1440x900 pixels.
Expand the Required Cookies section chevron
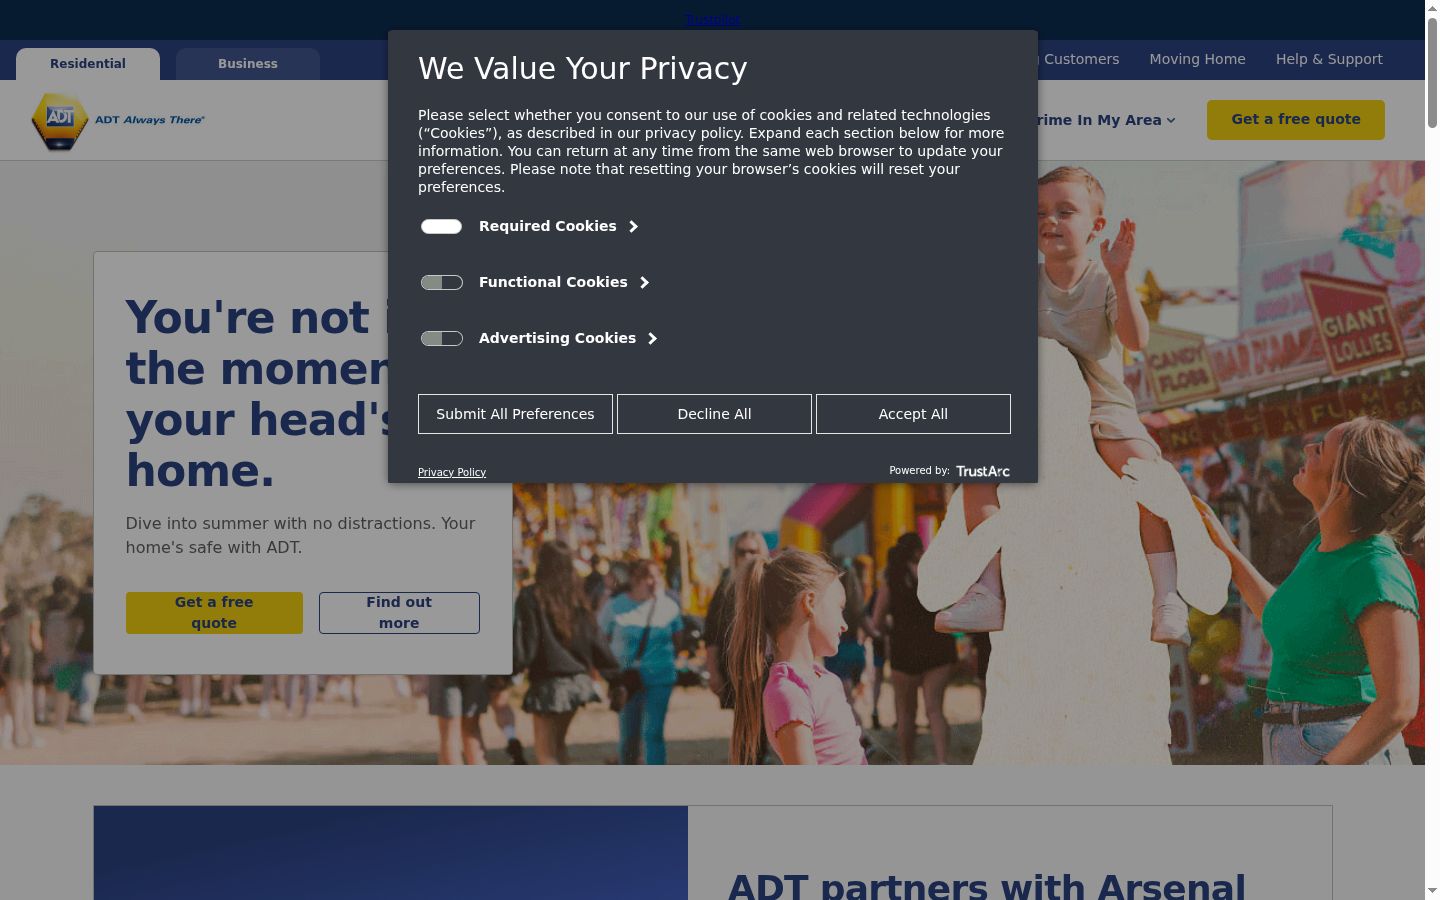coord(633,226)
